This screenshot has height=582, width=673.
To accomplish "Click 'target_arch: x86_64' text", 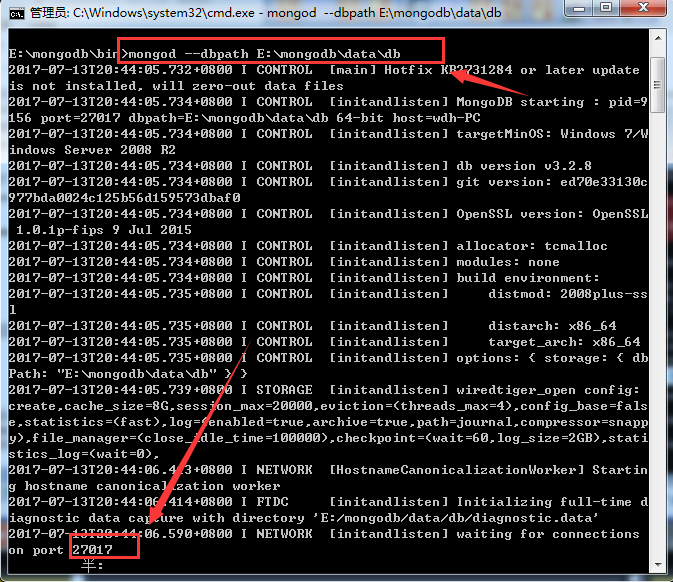I will click(564, 342).
